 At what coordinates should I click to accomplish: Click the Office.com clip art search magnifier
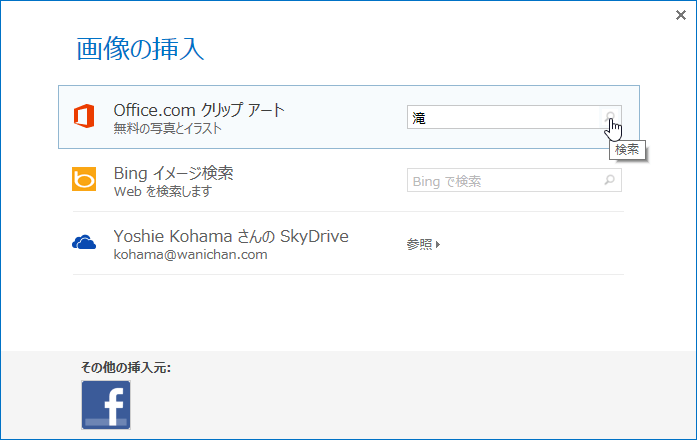610,117
